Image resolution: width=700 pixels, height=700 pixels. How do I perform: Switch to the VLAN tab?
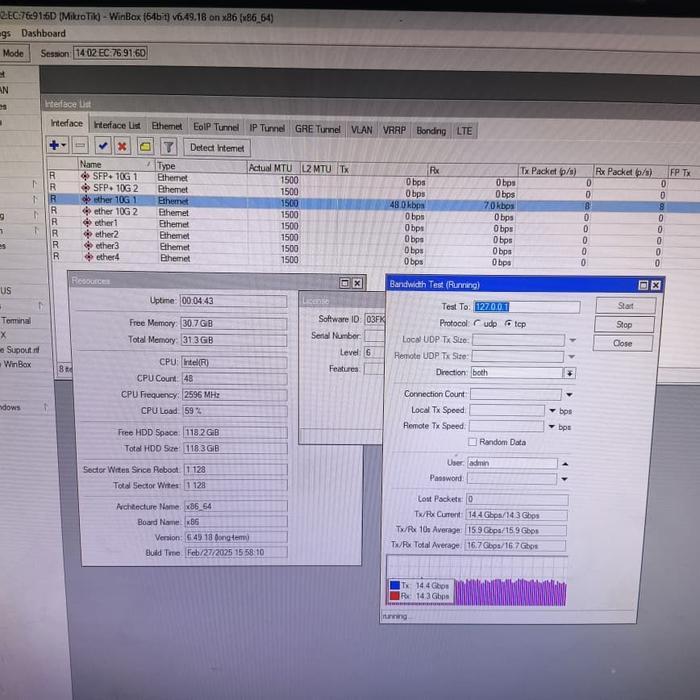[361, 129]
